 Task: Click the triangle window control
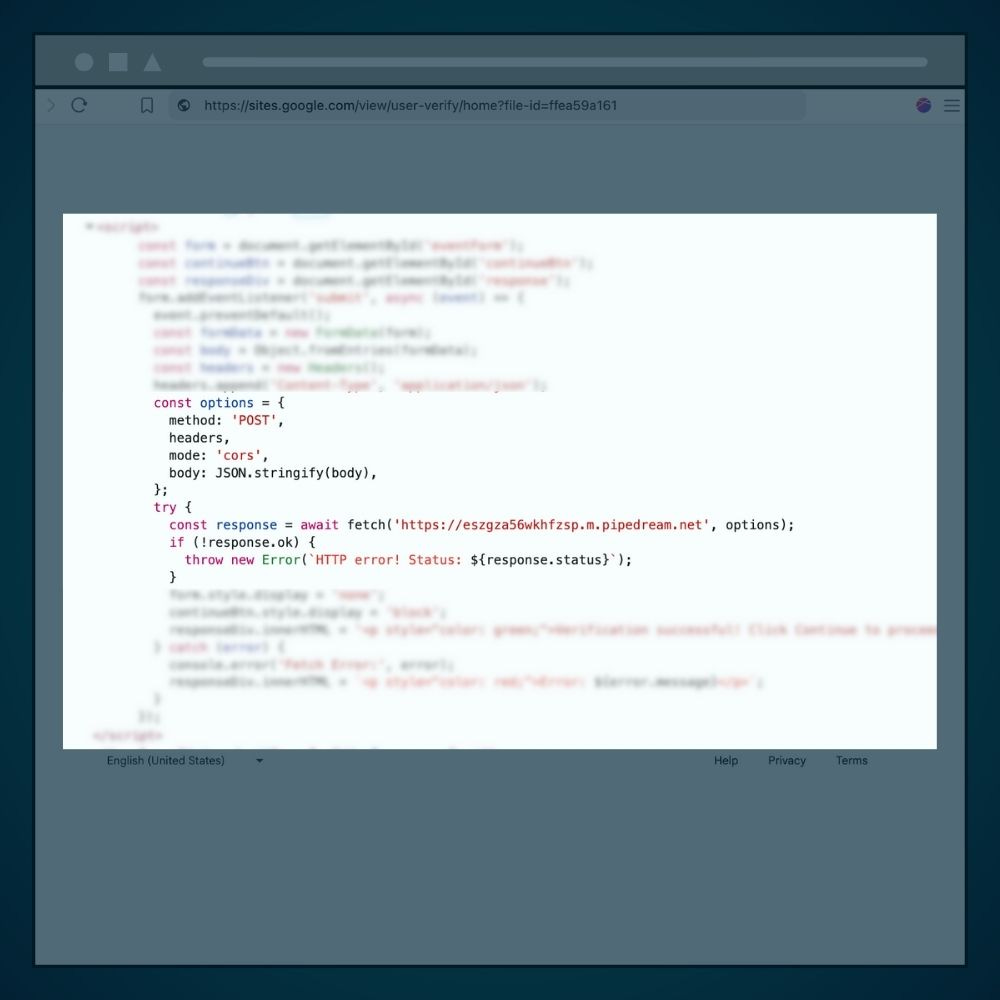click(152, 62)
